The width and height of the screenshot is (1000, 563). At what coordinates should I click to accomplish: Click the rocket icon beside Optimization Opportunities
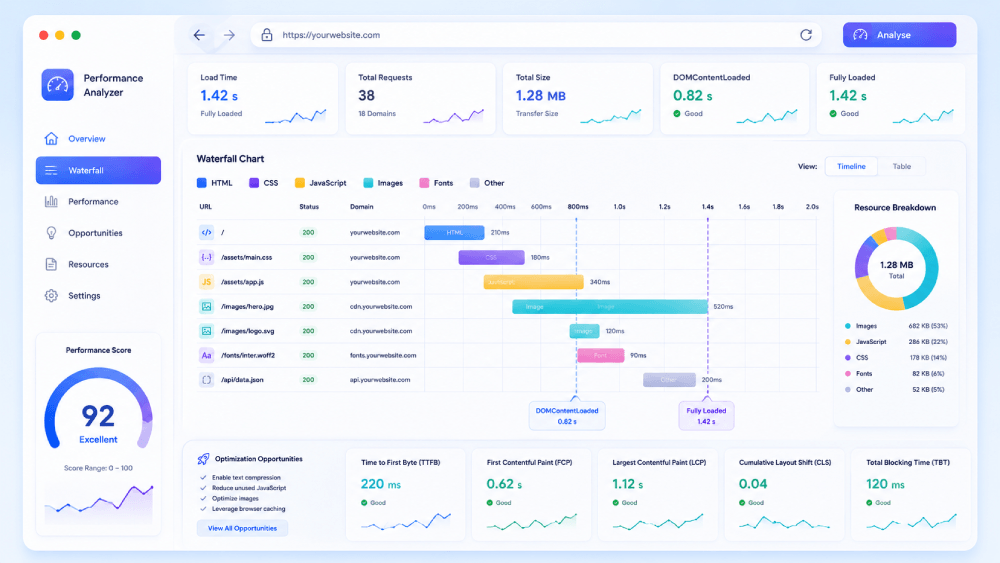[x=203, y=458]
